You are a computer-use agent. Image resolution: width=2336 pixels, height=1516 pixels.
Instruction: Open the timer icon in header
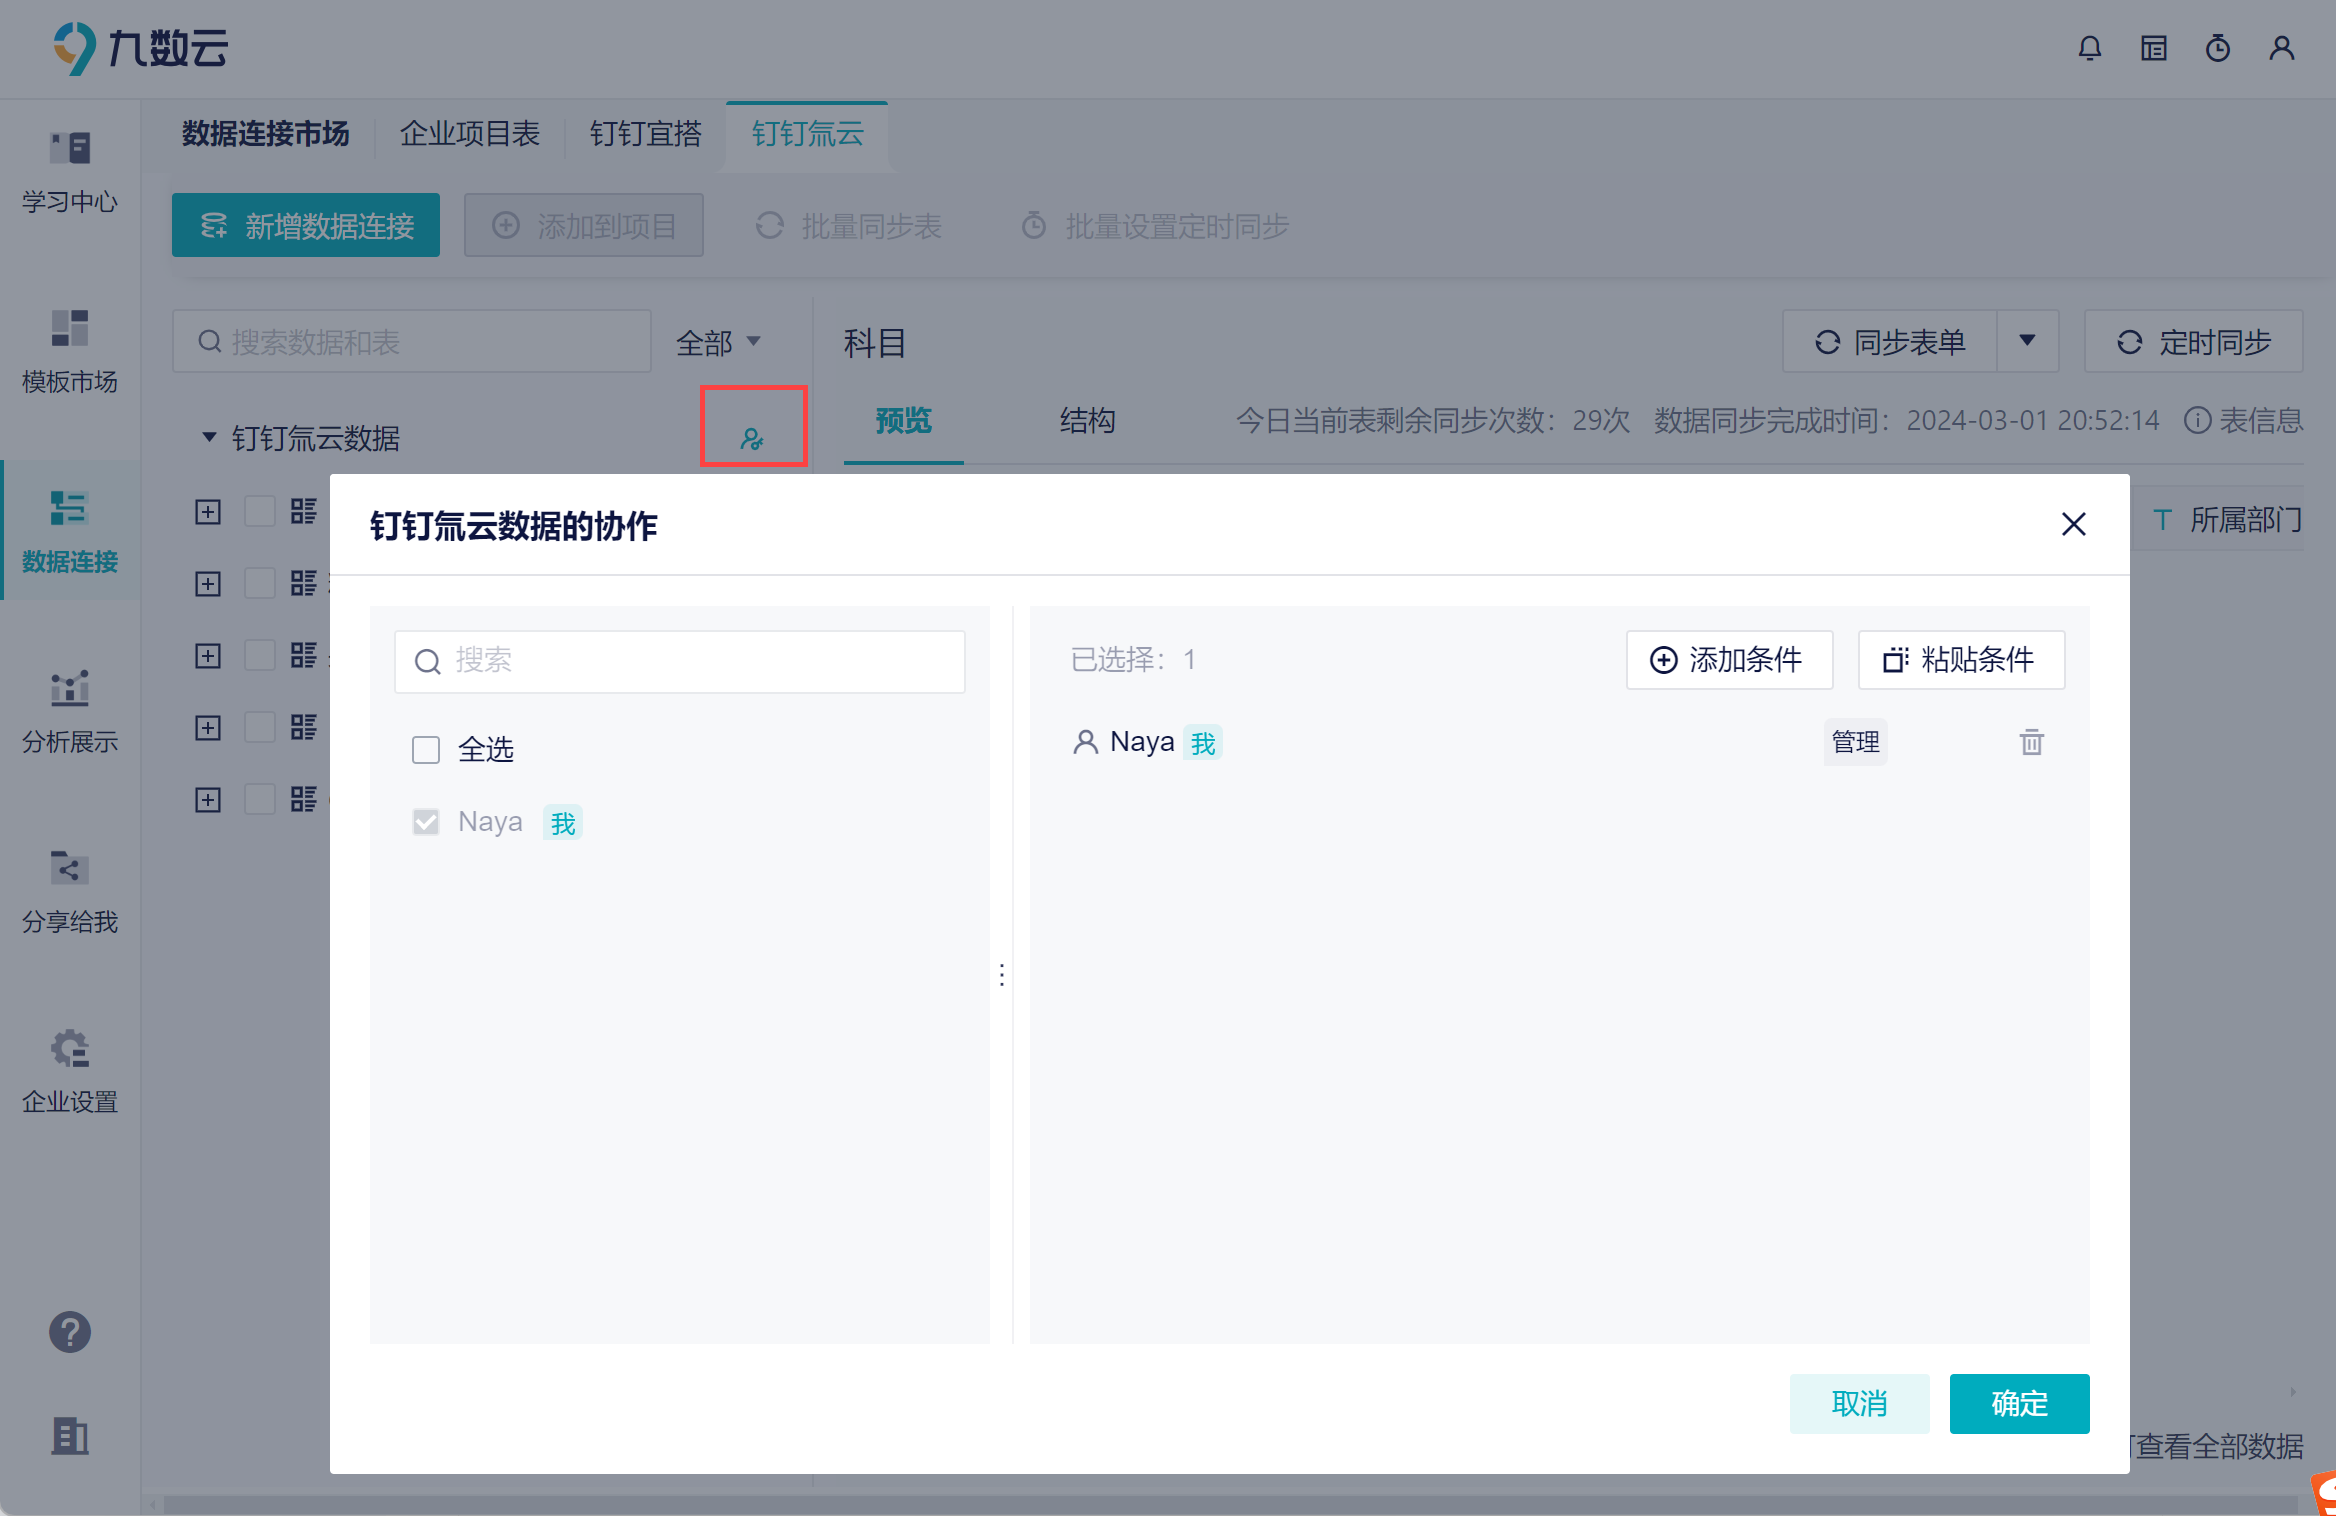[x=2217, y=48]
